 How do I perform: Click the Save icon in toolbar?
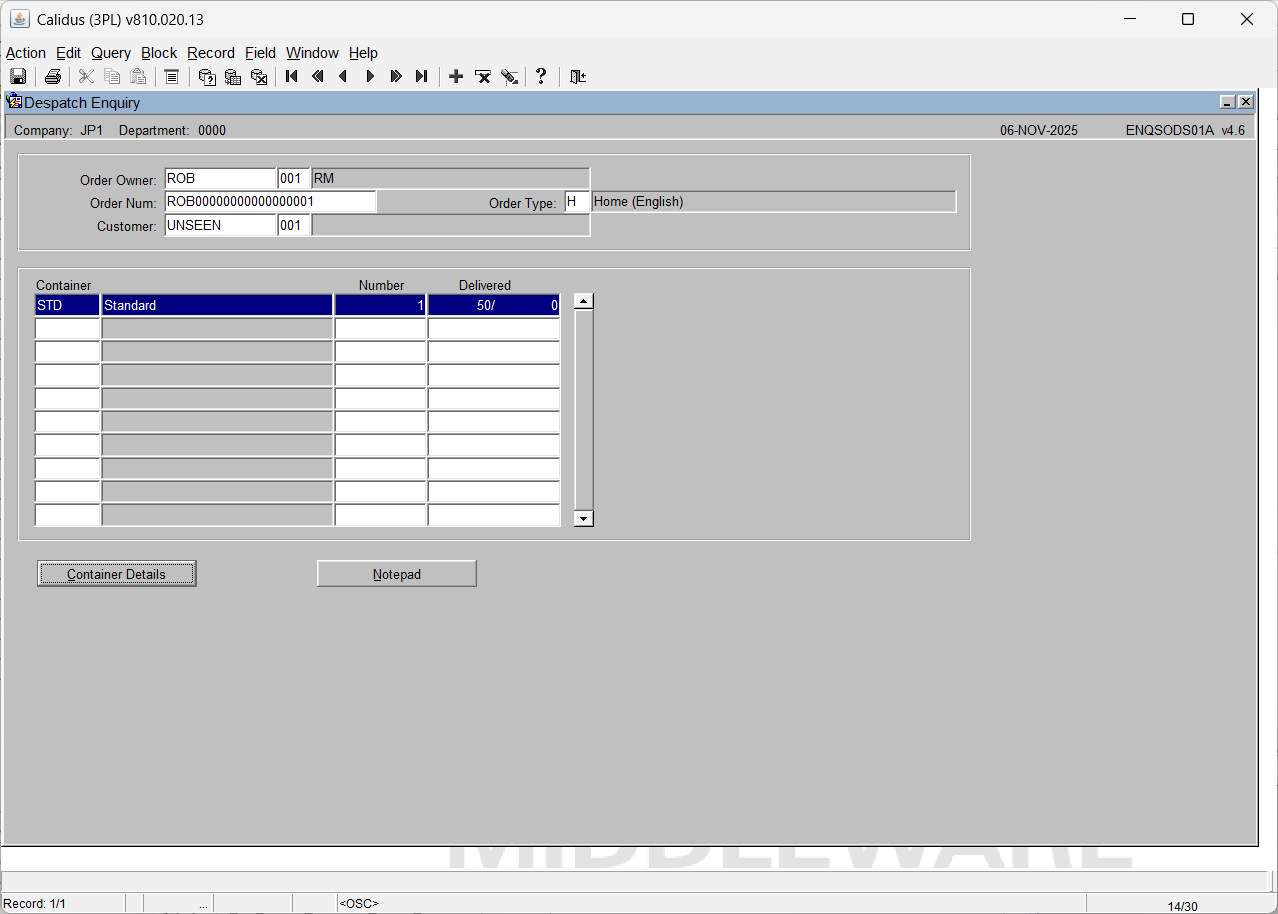click(x=18, y=77)
